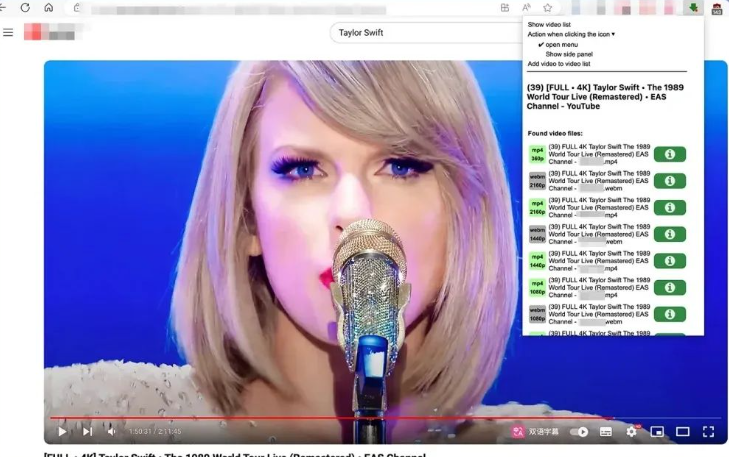Mute the video volume
The width and height of the screenshot is (729, 457).
click(x=112, y=431)
